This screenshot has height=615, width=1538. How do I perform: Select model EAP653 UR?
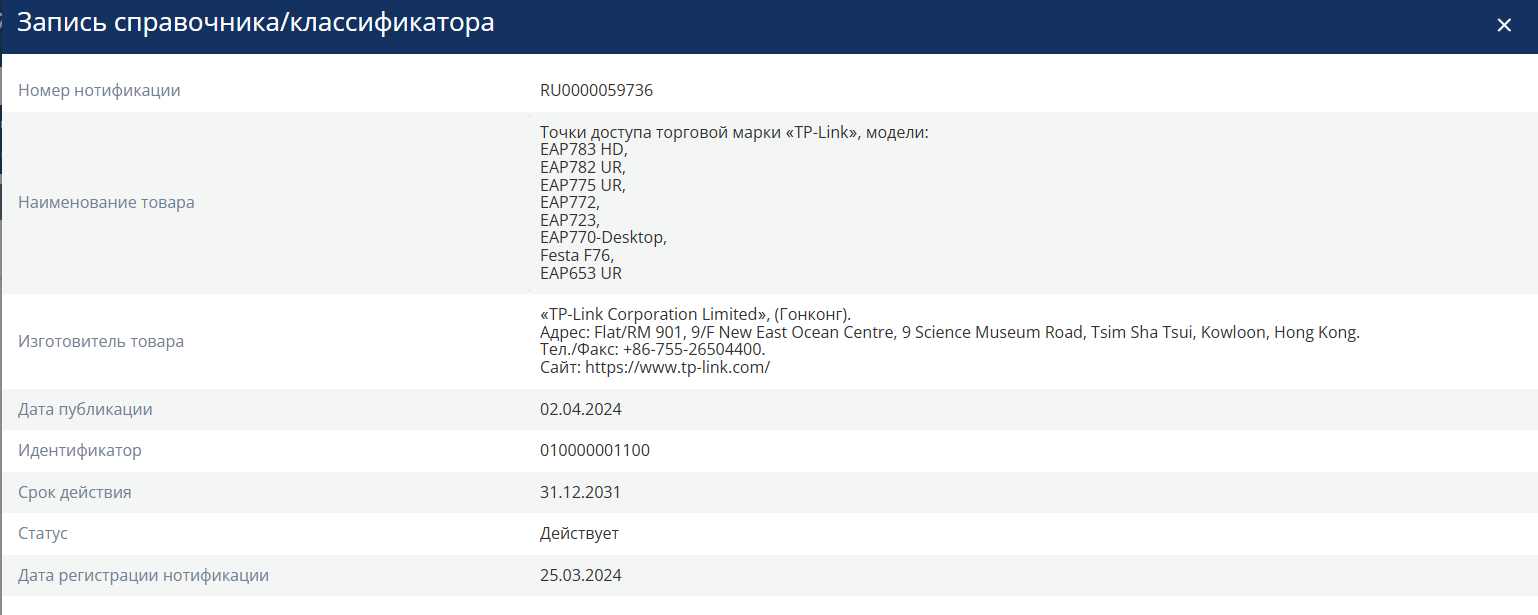pyautogui.click(x=581, y=273)
